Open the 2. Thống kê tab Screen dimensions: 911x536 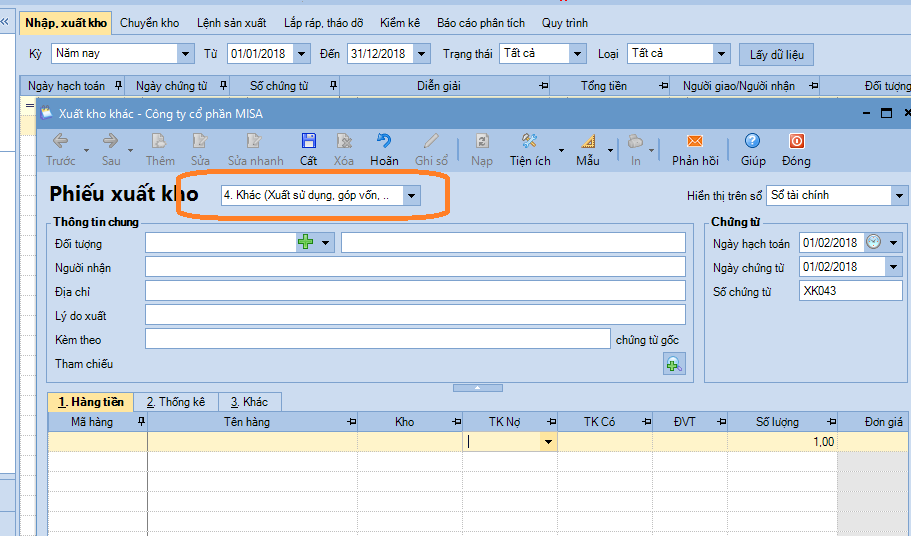click(x=176, y=402)
